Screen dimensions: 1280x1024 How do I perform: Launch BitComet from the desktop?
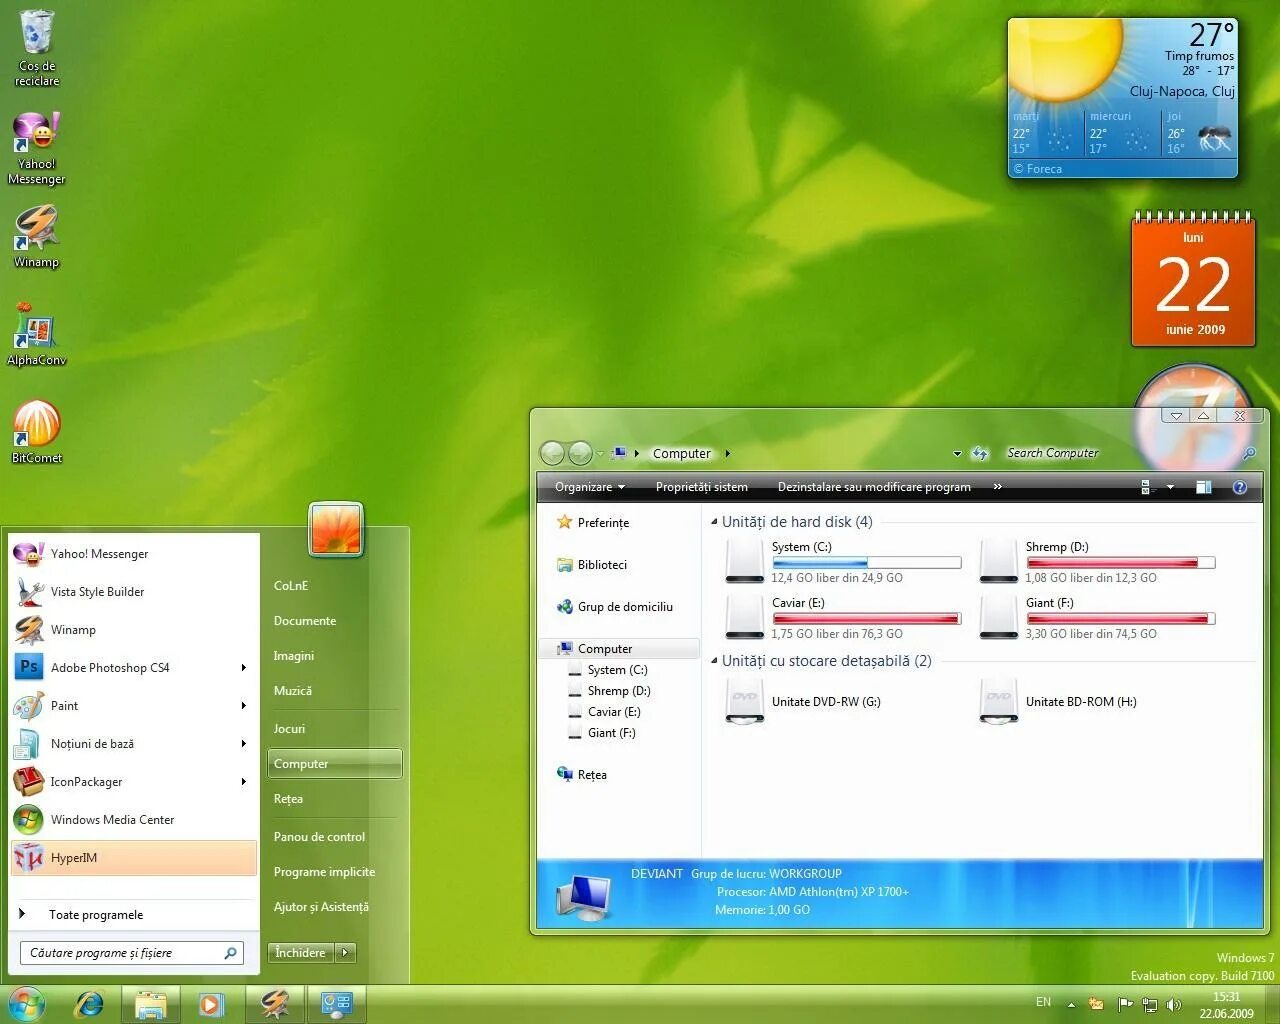(x=37, y=432)
